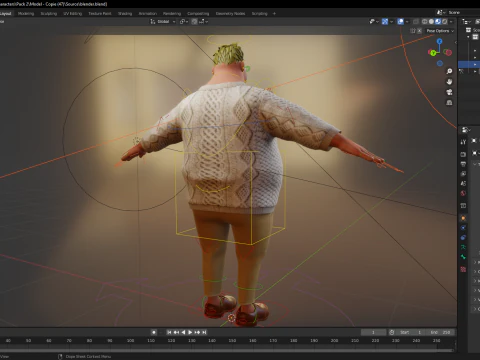Image resolution: width=480 pixels, height=360 pixels.
Task: Switch to the UV Editing workspace tab
Action: tap(73, 14)
